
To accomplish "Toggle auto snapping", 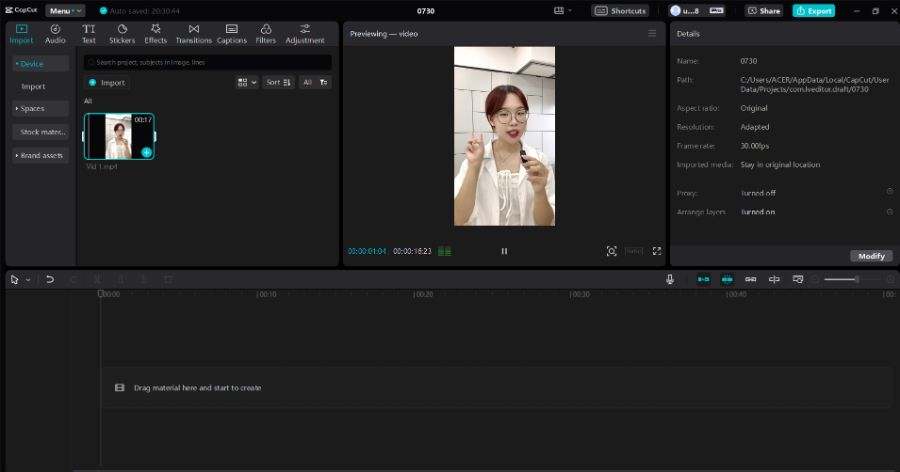I will [x=727, y=279].
